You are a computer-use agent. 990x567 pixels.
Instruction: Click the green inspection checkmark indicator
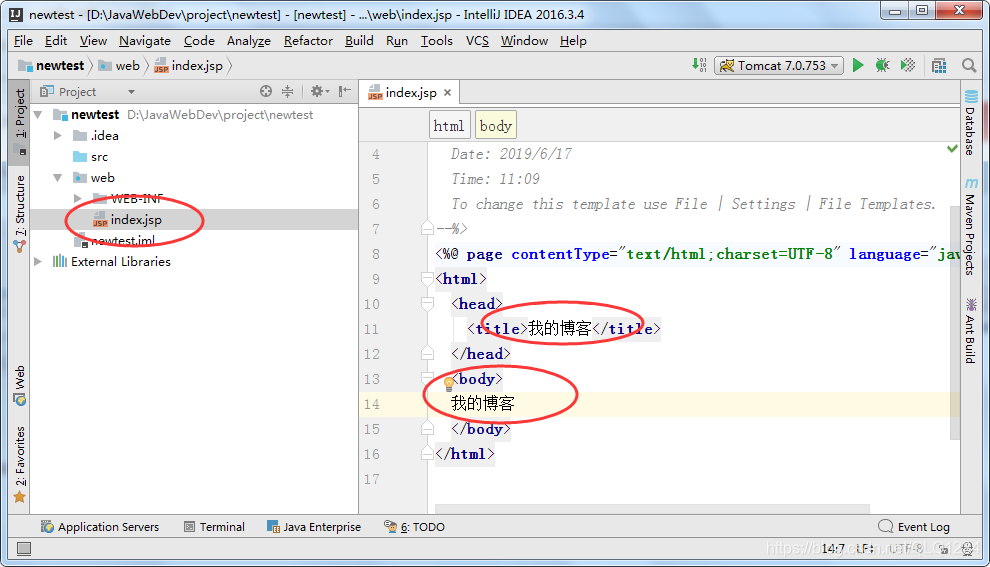click(x=952, y=148)
